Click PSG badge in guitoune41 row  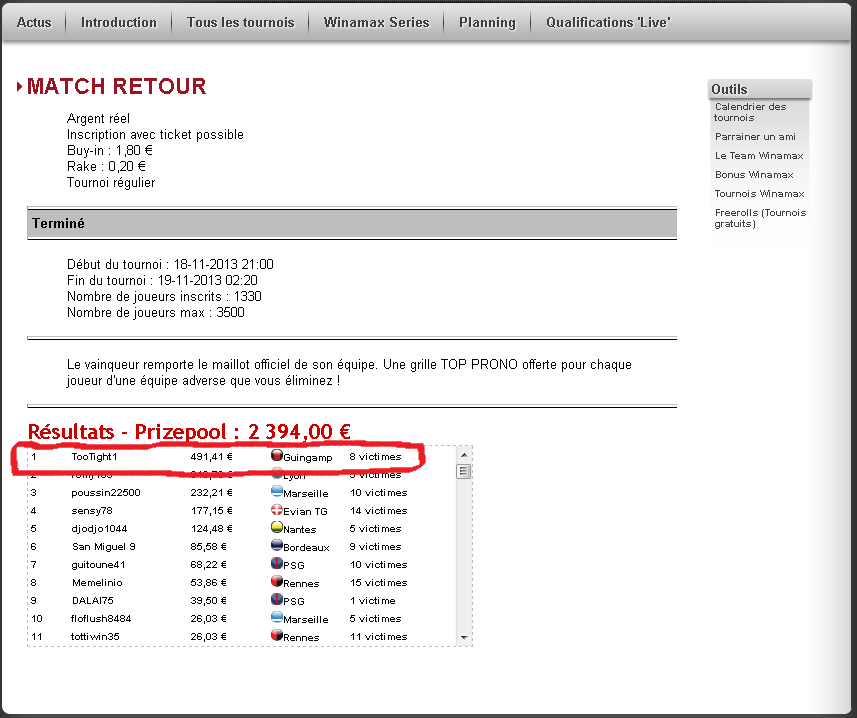coord(277,563)
